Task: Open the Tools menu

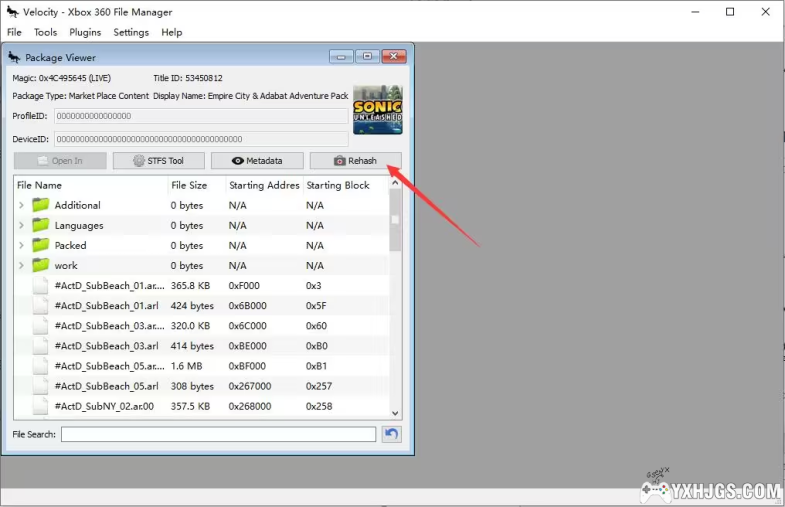Action: 45,32
